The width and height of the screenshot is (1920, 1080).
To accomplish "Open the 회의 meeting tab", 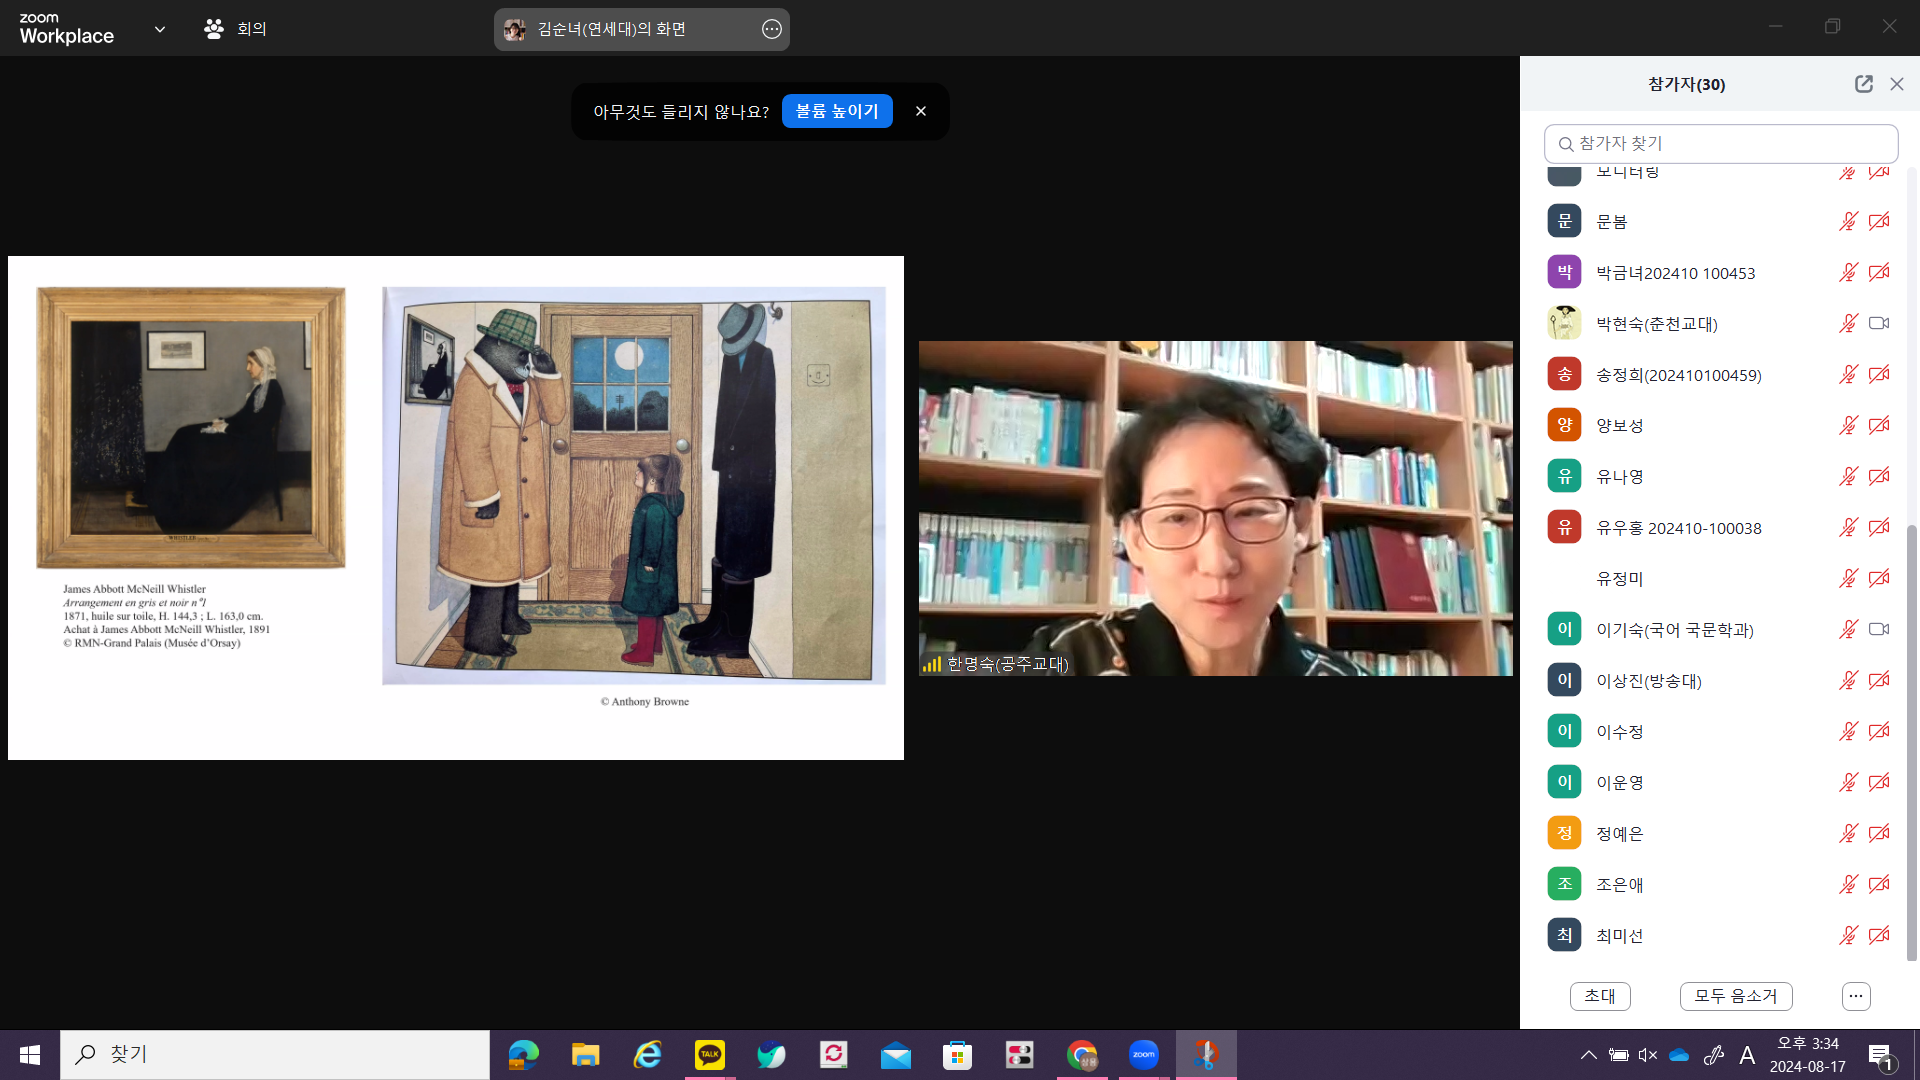I will click(235, 29).
